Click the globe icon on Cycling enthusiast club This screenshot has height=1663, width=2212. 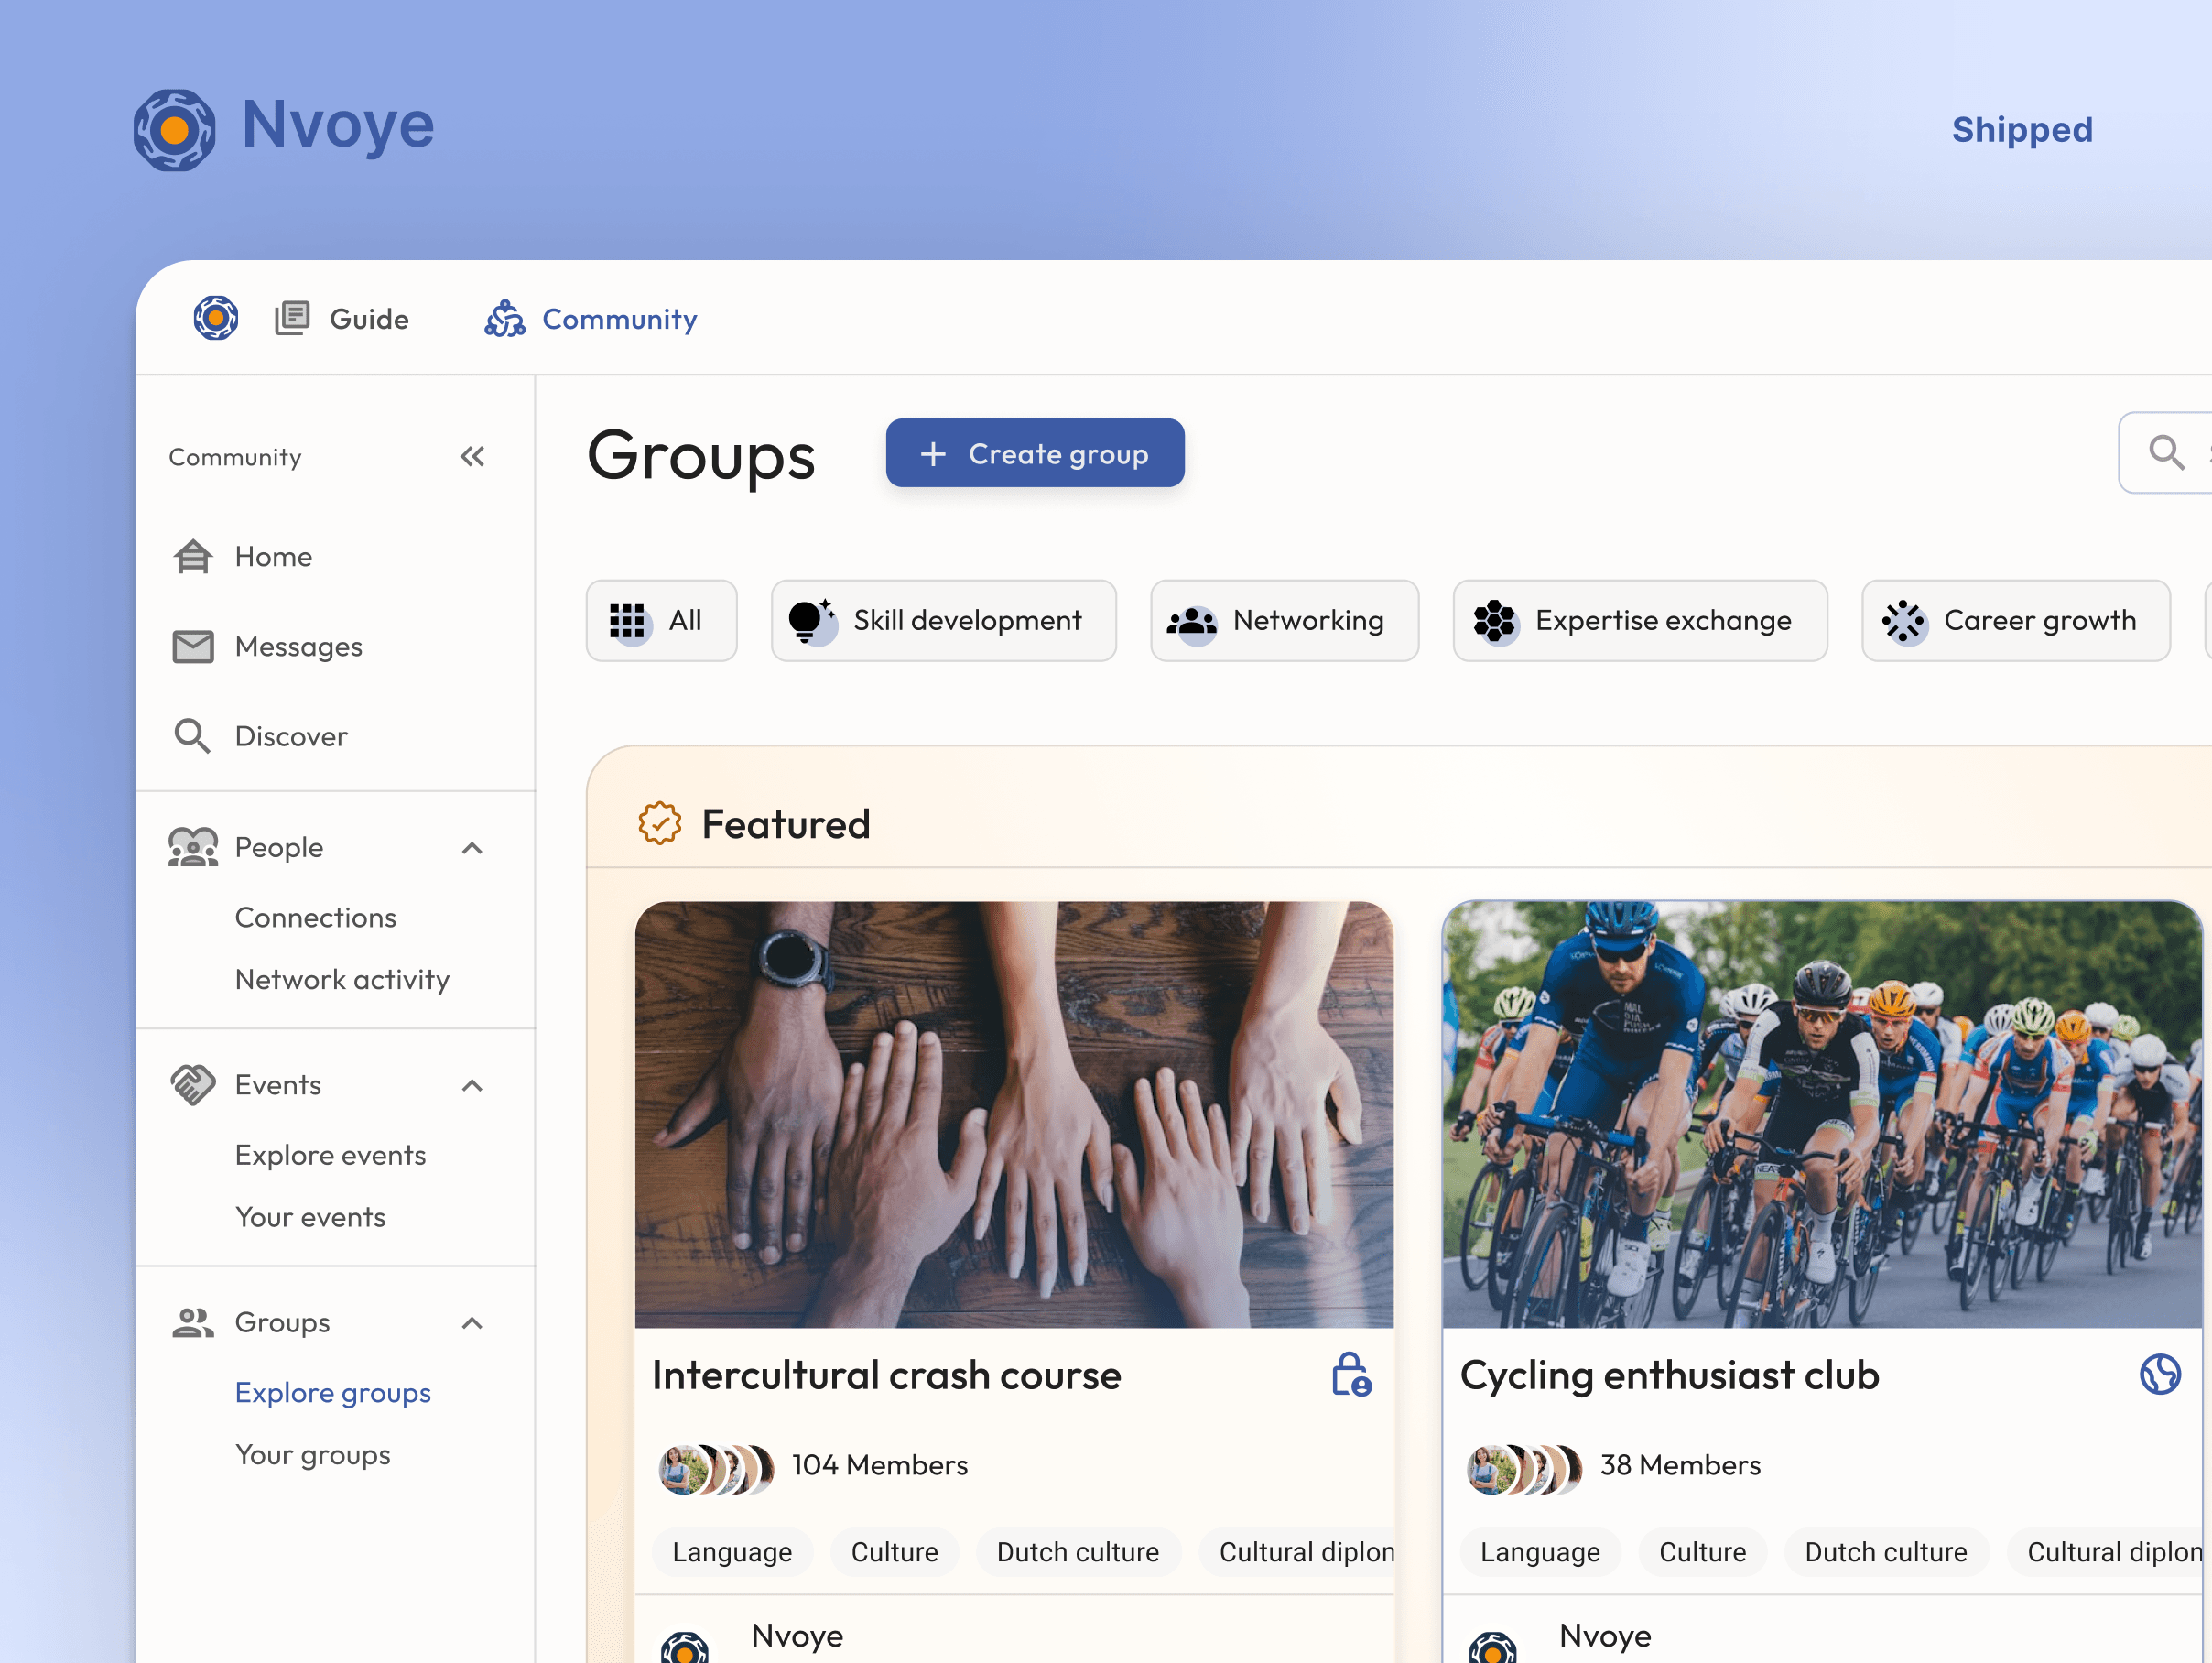point(2159,1375)
